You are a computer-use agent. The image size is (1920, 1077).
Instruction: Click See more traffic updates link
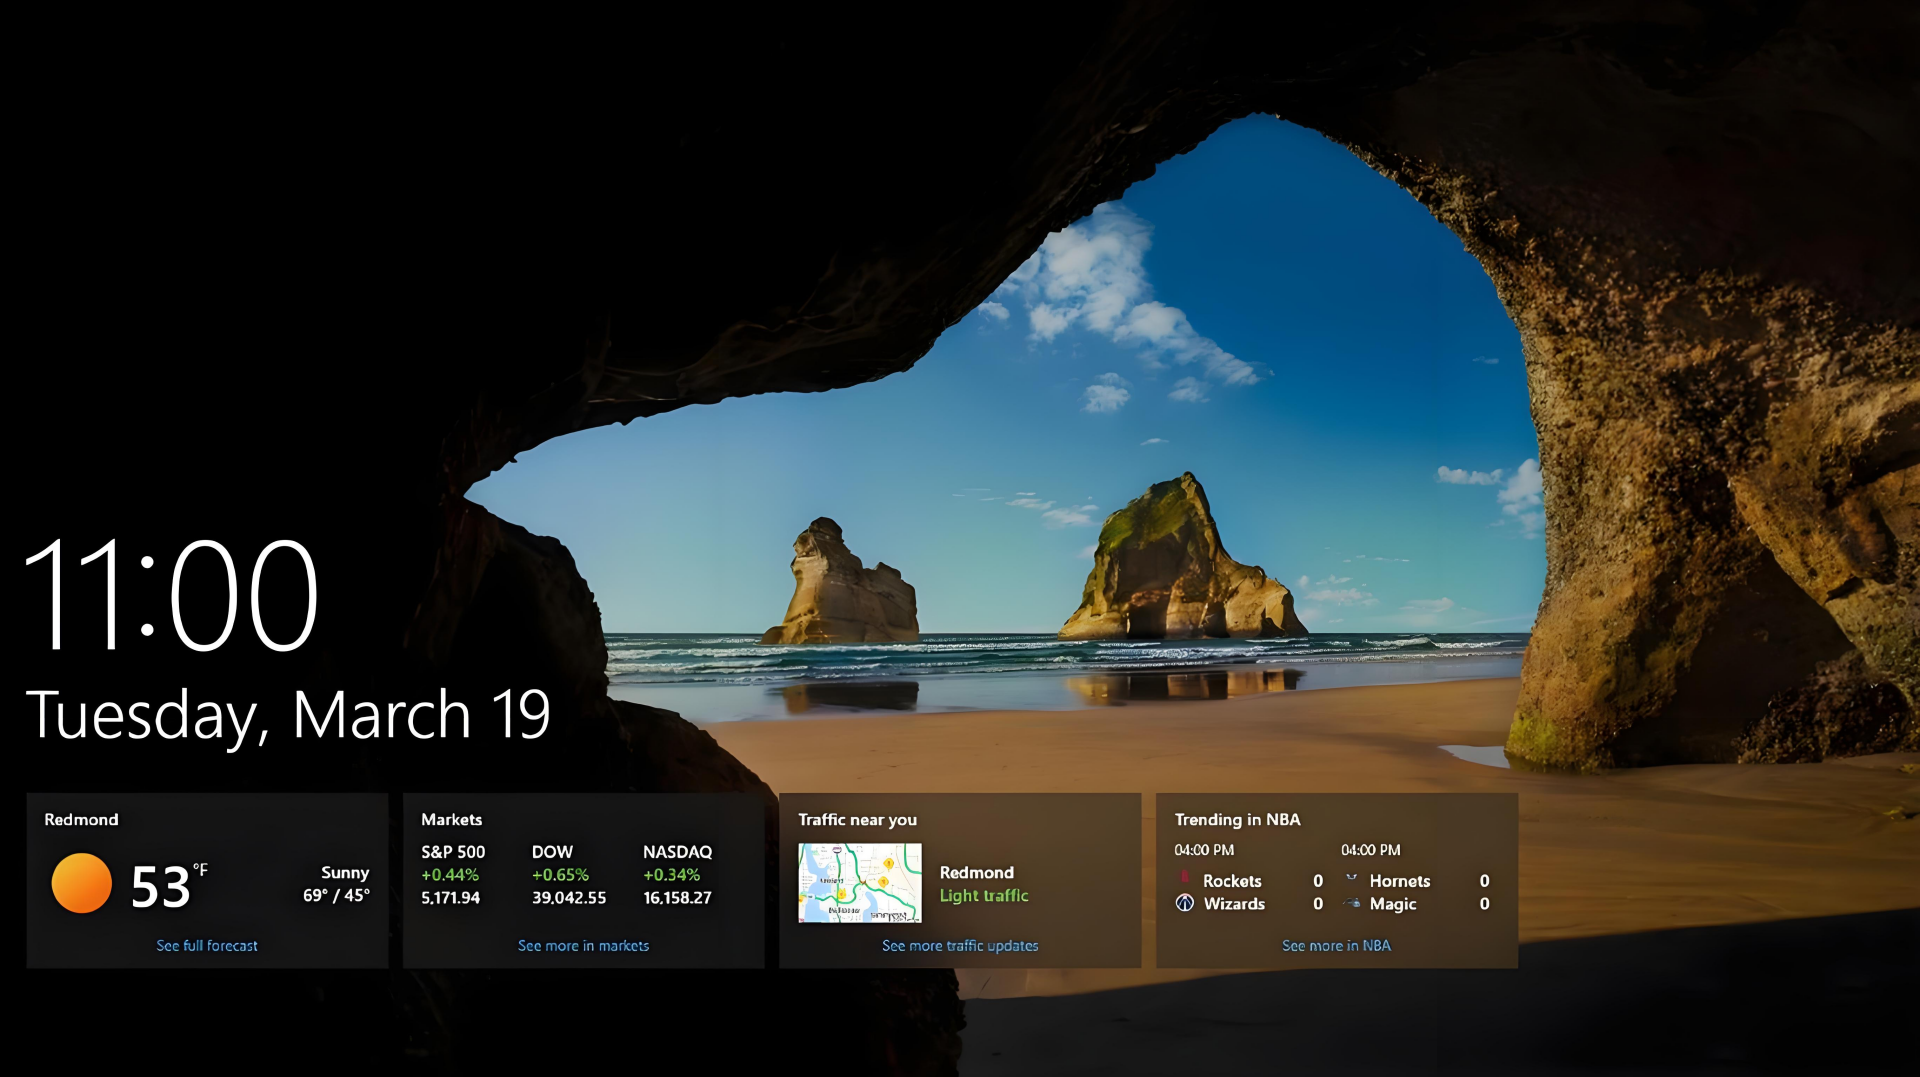point(960,945)
